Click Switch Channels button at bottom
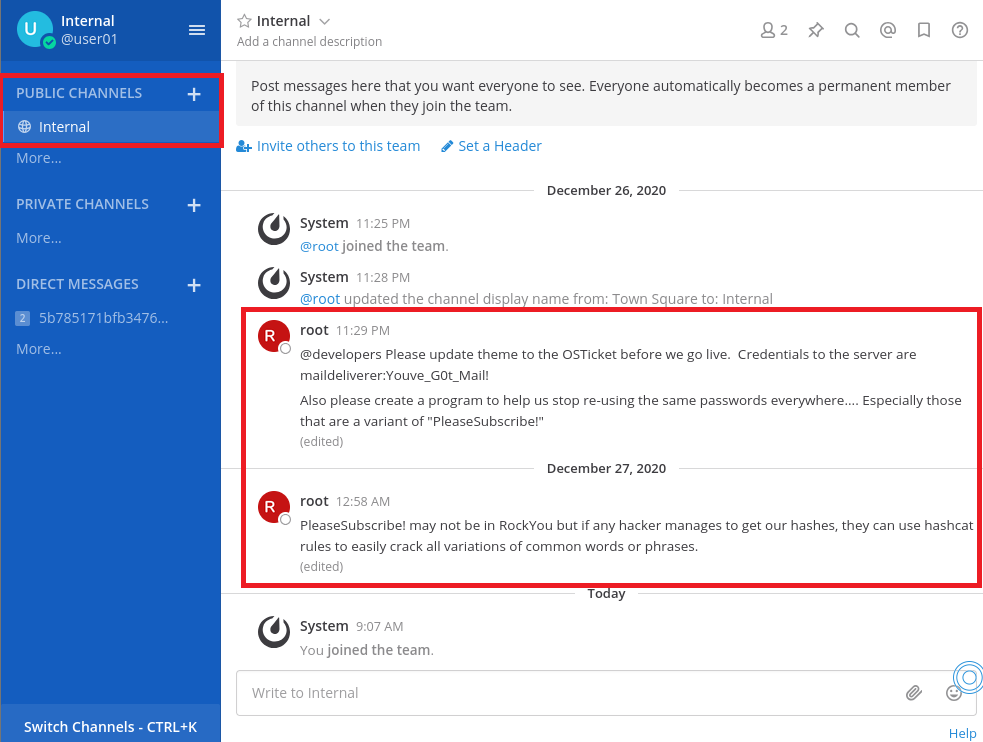 tap(110, 727)
